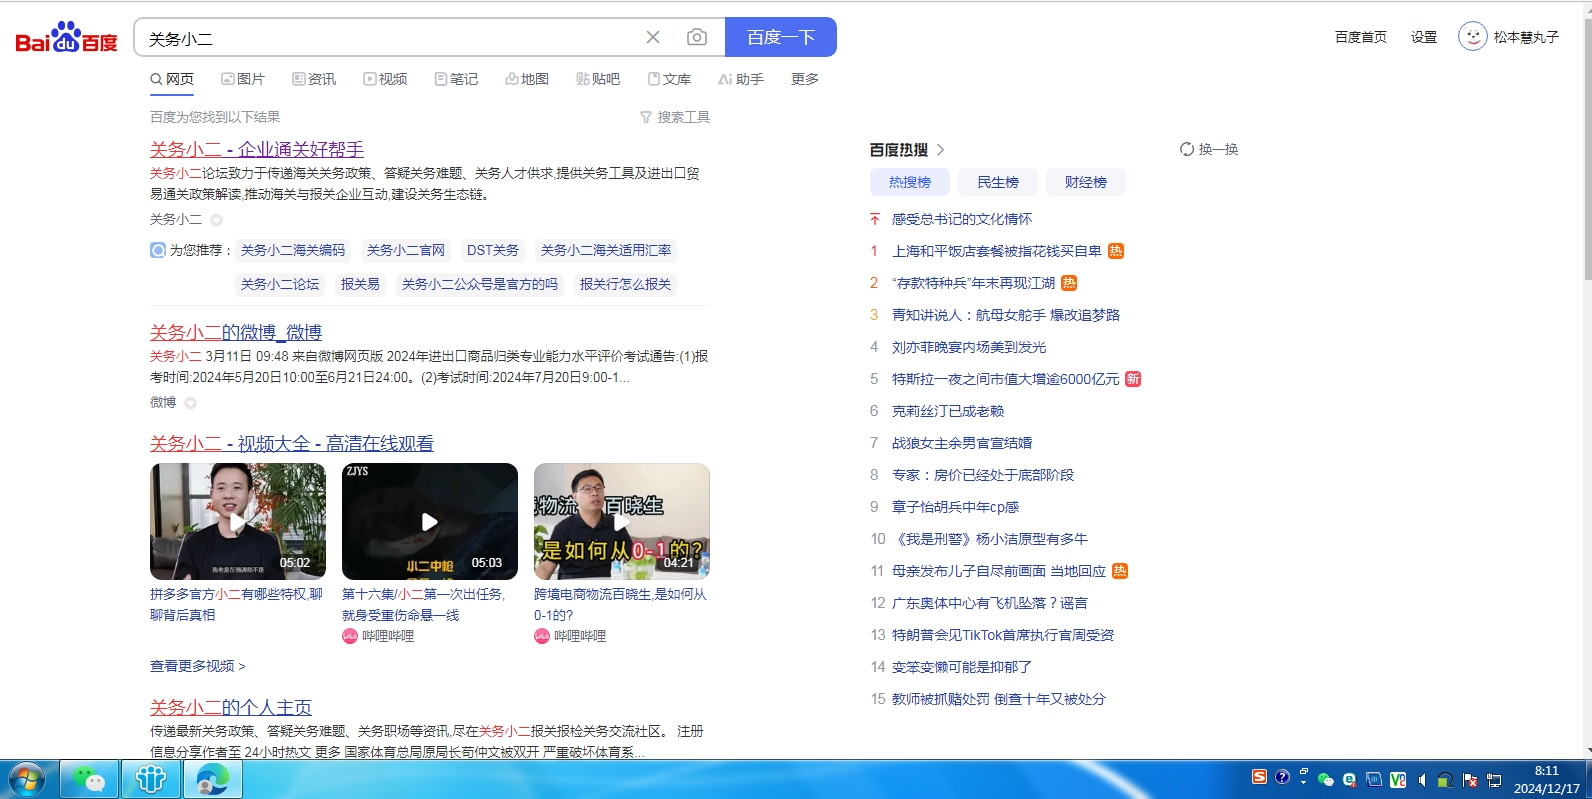Screen dimensions: 1592x799
Task: Select the 财经榜 tab
Action: (x=1086, y=182)
